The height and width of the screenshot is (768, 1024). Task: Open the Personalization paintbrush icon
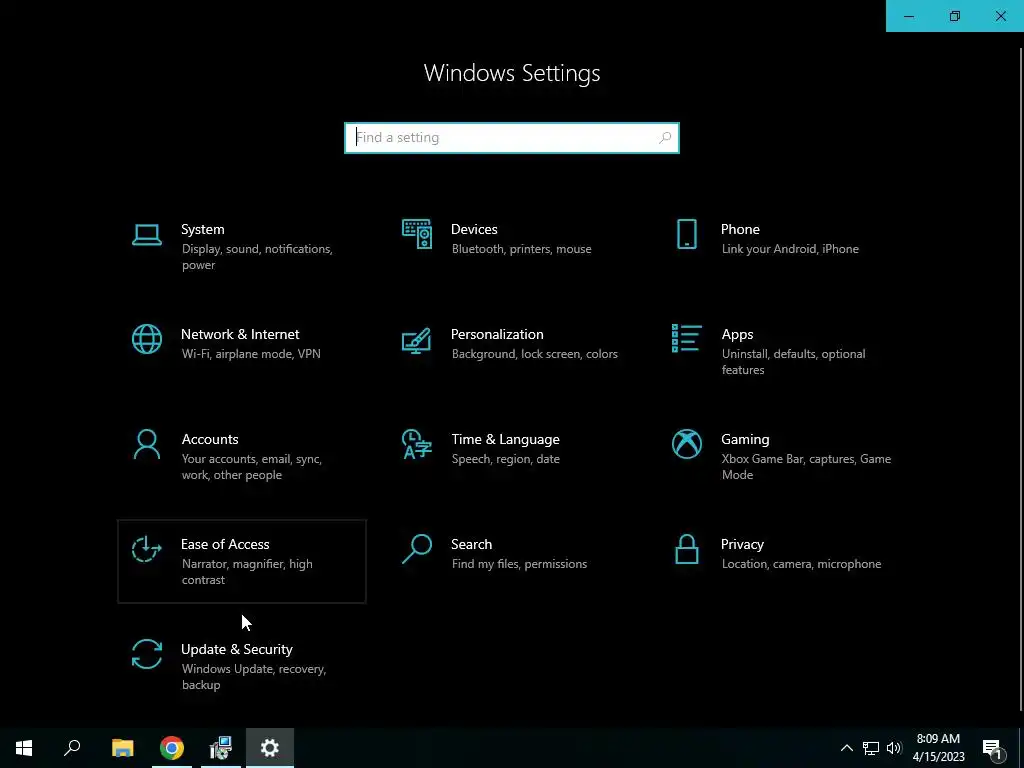tap(417, 340)
